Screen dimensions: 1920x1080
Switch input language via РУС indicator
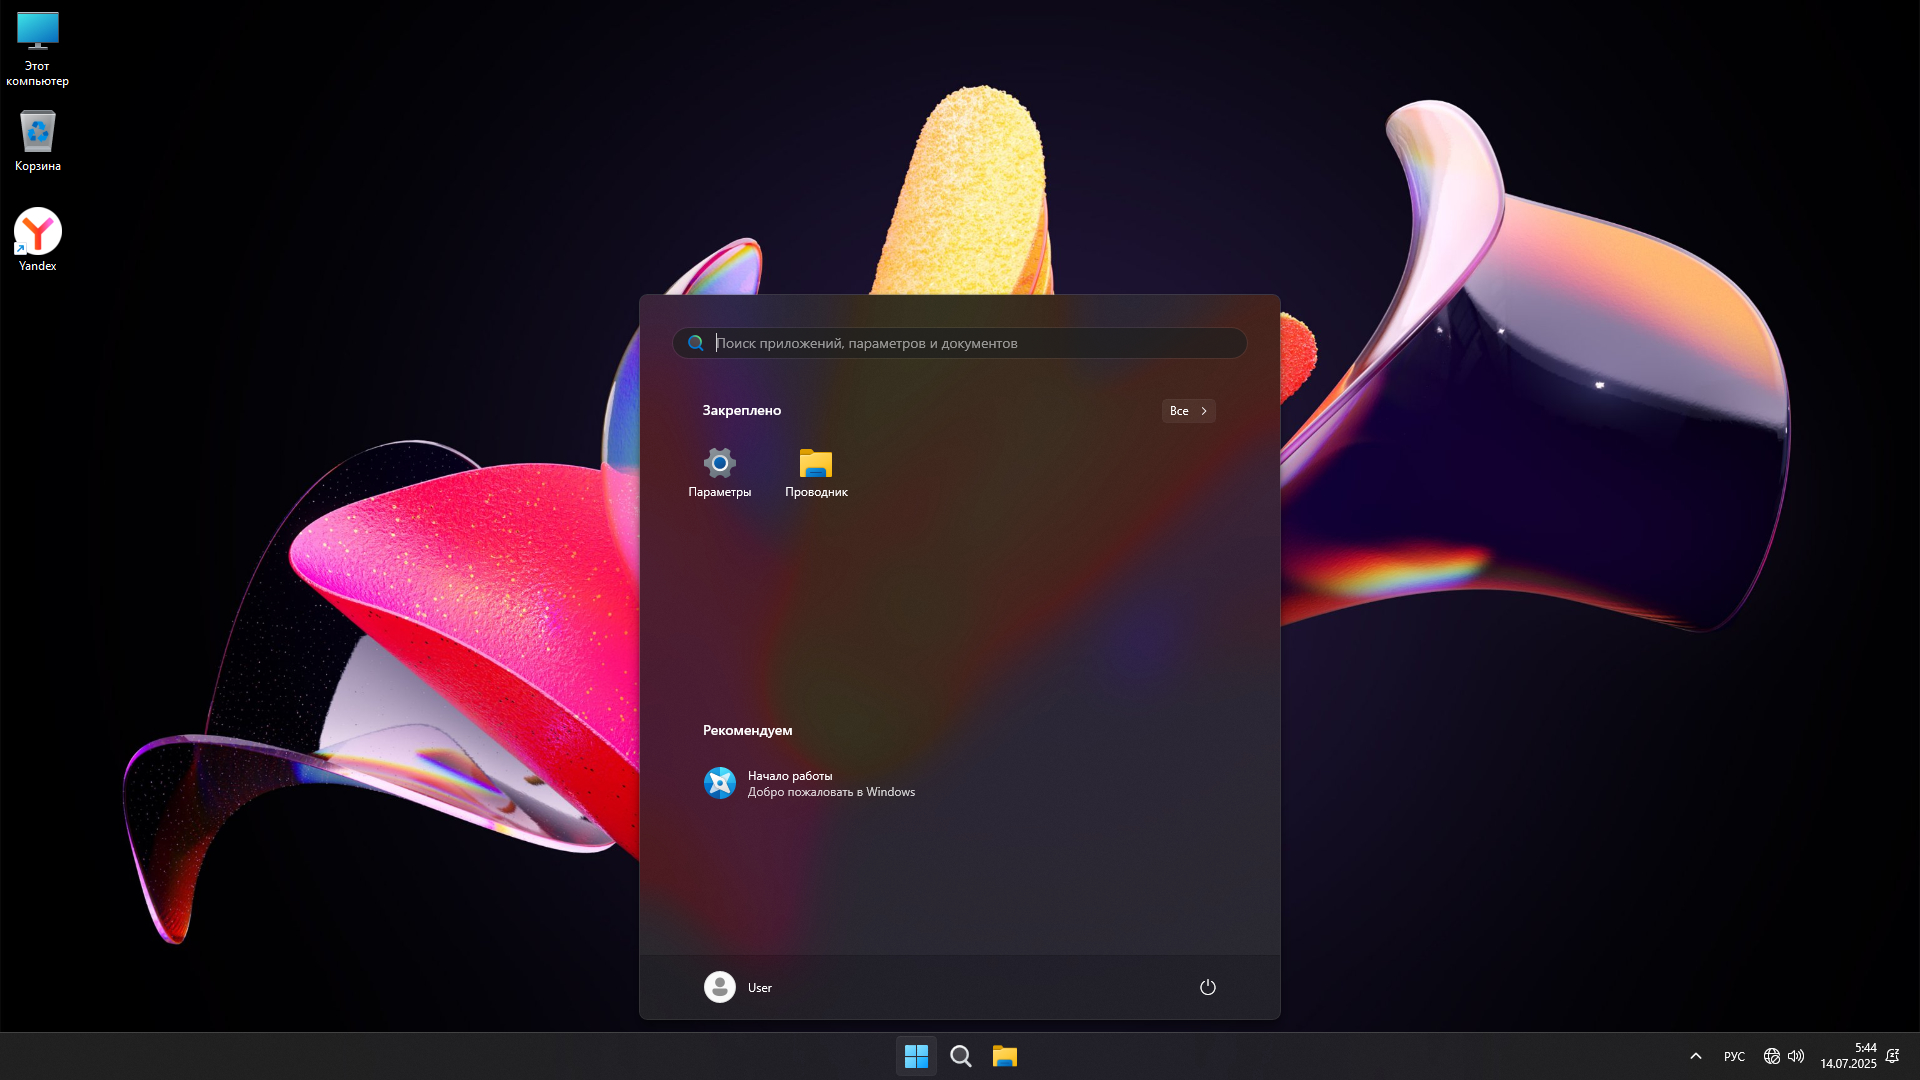(1734, 1056)
